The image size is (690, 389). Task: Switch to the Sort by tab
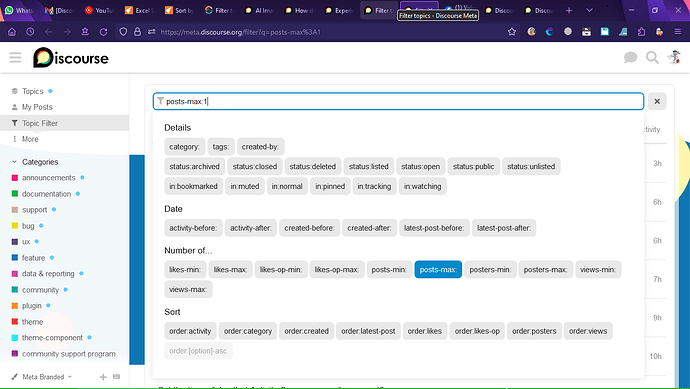[x=179, y=10]
